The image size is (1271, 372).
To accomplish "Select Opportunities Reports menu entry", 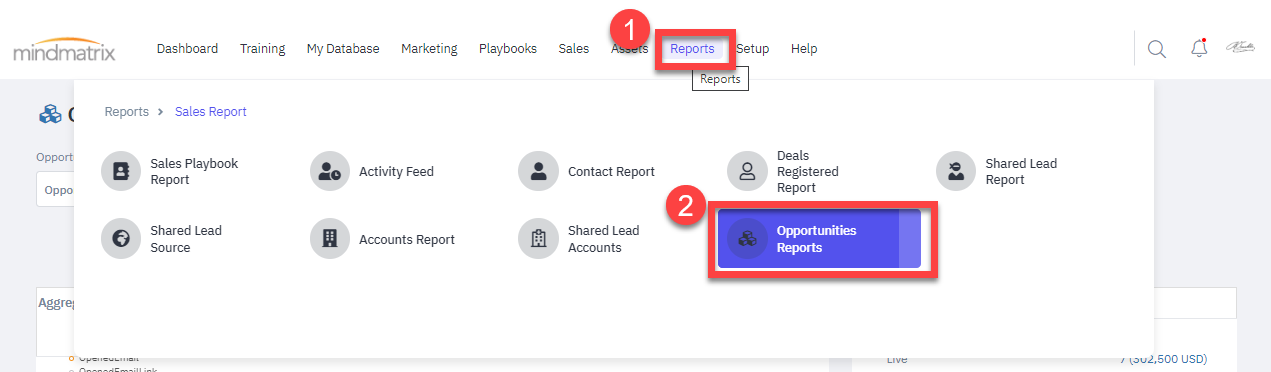I will [x=819, y=238].
